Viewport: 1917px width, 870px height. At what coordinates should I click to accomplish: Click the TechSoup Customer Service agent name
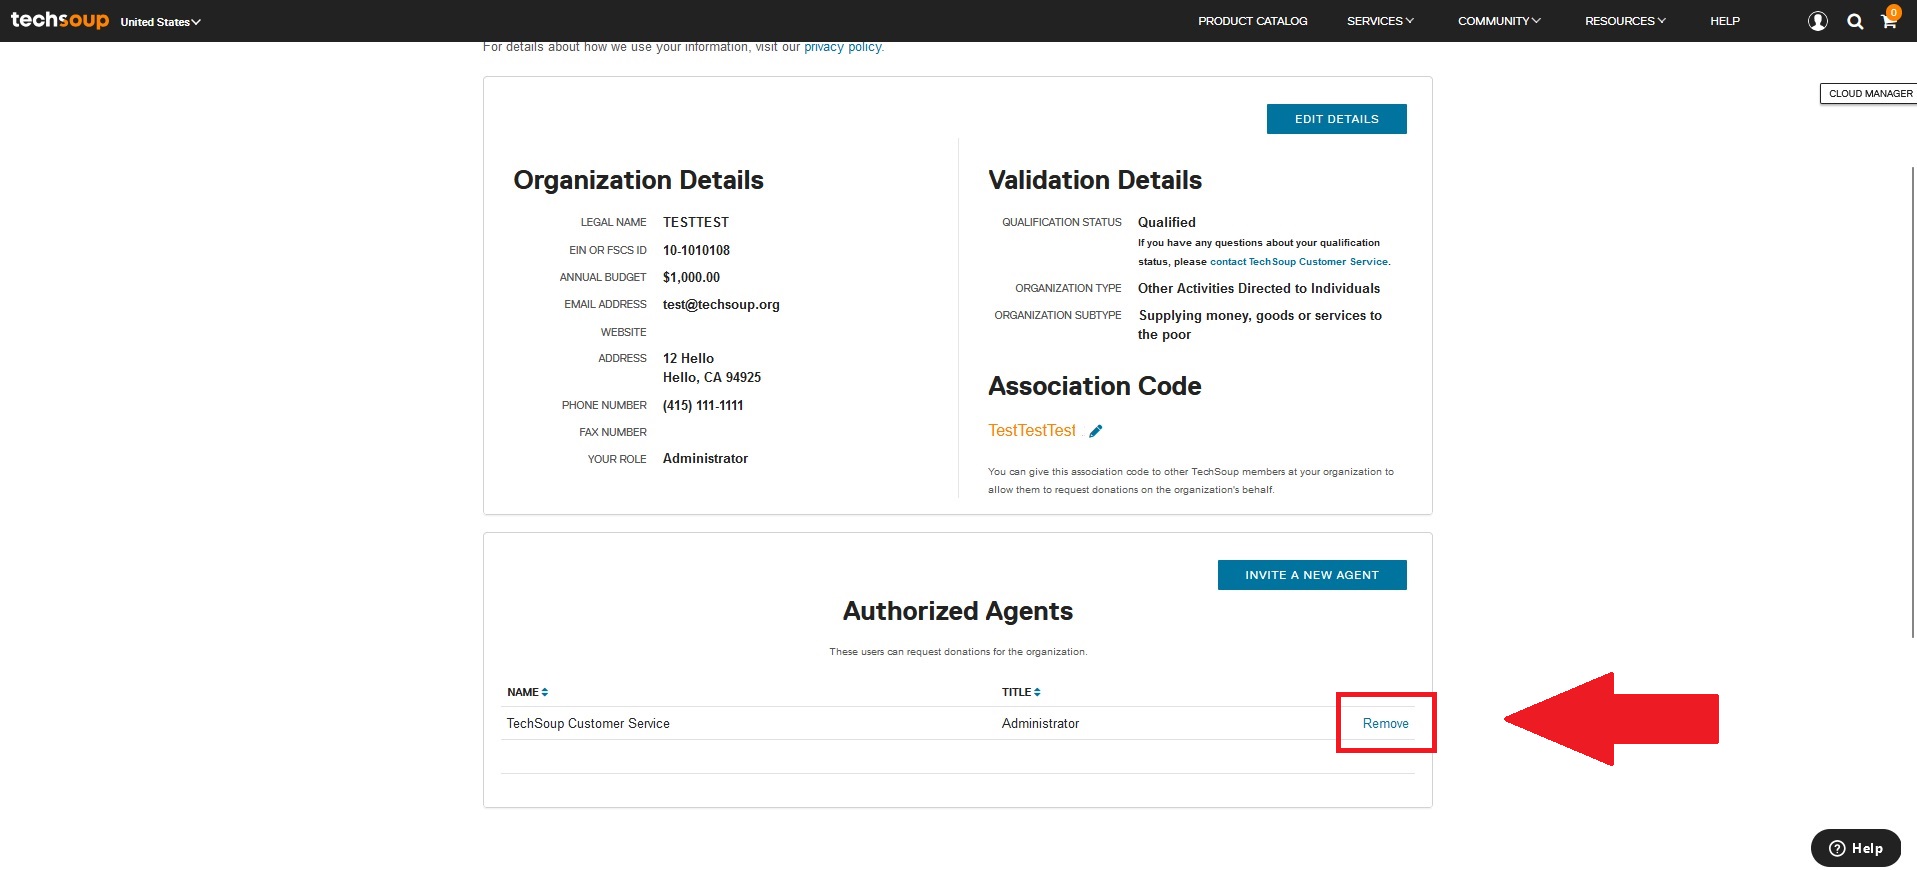588,723
